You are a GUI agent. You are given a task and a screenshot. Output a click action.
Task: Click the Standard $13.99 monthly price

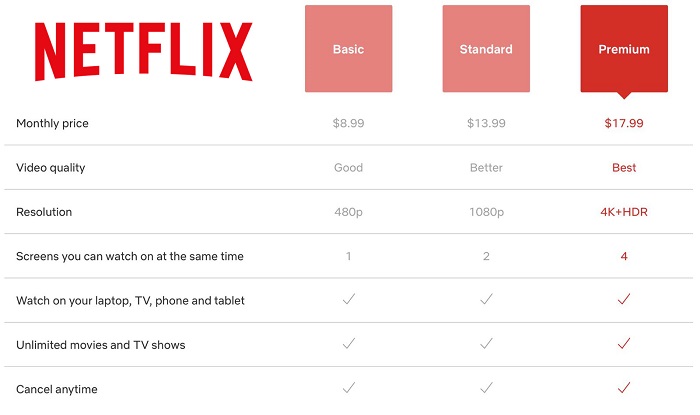486,124
